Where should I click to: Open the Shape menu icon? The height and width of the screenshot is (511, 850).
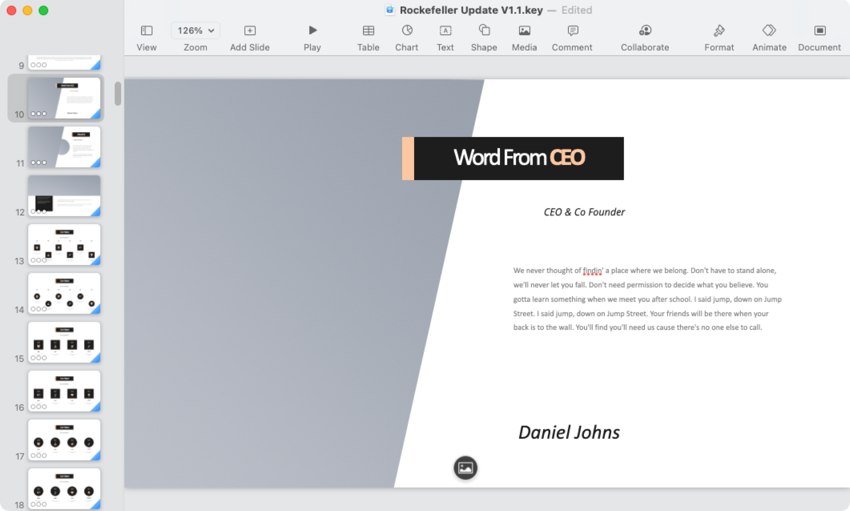click(x=484, y=30)
